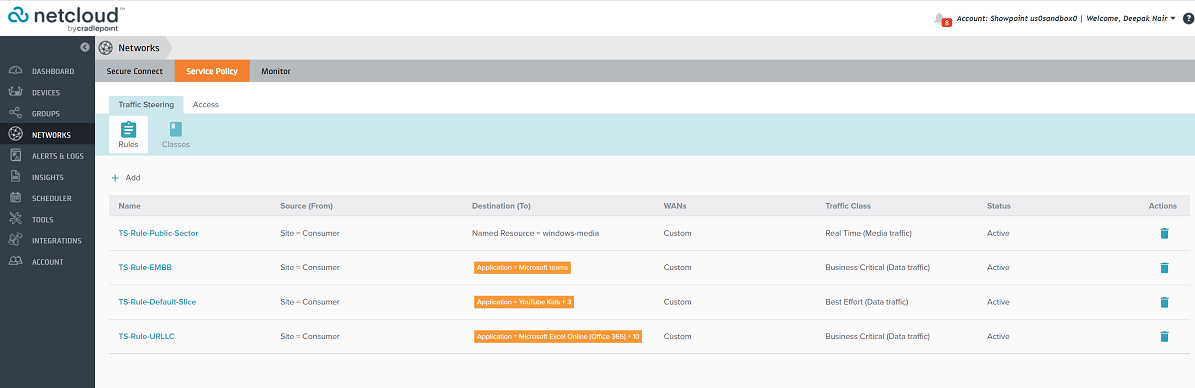
Task: Open the notifications bell icon
Action: click(940, 18)
